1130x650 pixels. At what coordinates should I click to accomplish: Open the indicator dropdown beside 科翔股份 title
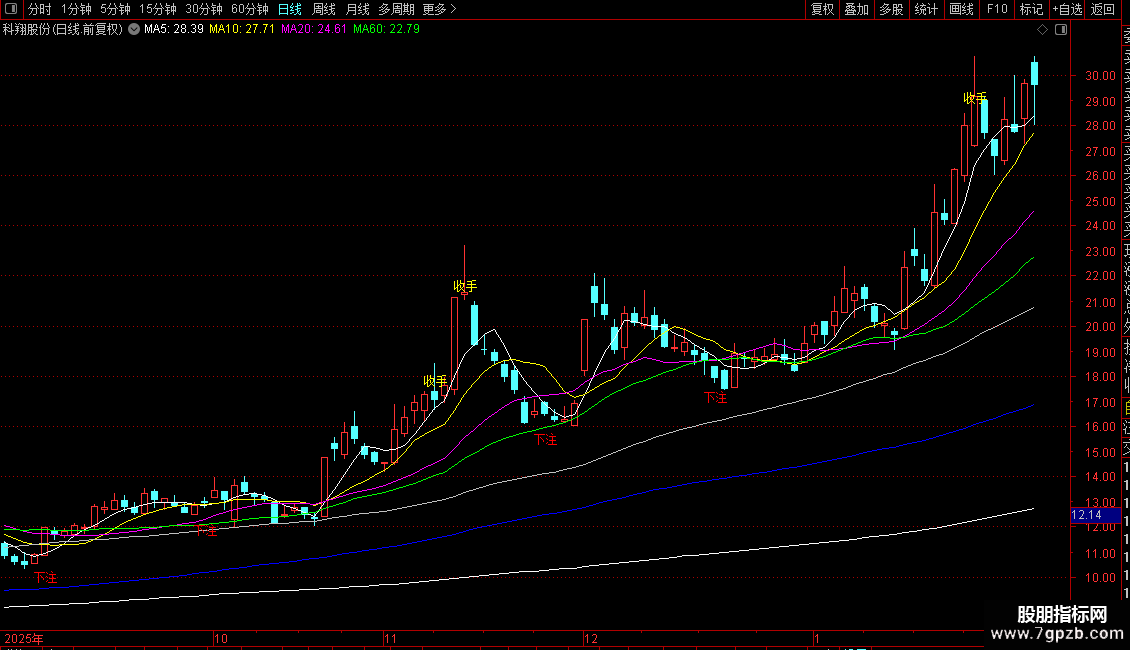[134, 30]
